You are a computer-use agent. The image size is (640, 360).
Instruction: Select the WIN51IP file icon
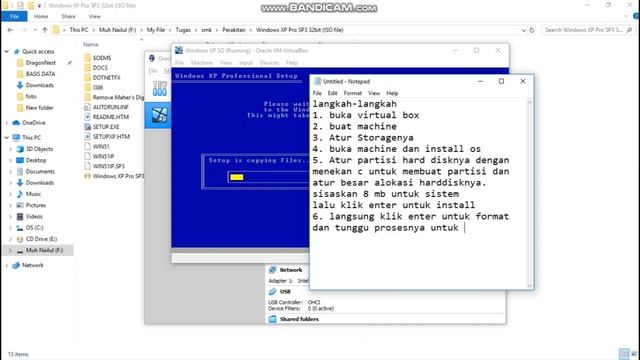click(87, 156)
